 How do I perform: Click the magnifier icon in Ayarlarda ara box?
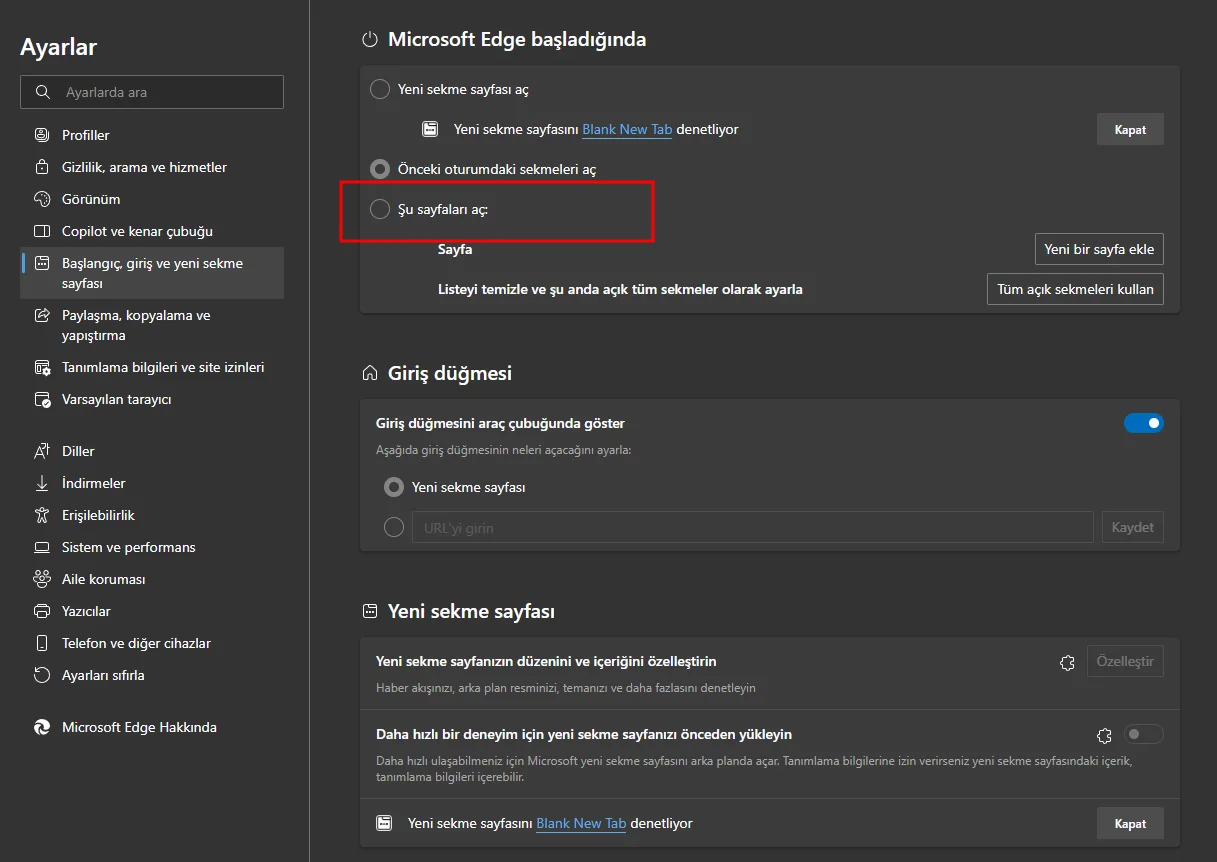(42, 92)
